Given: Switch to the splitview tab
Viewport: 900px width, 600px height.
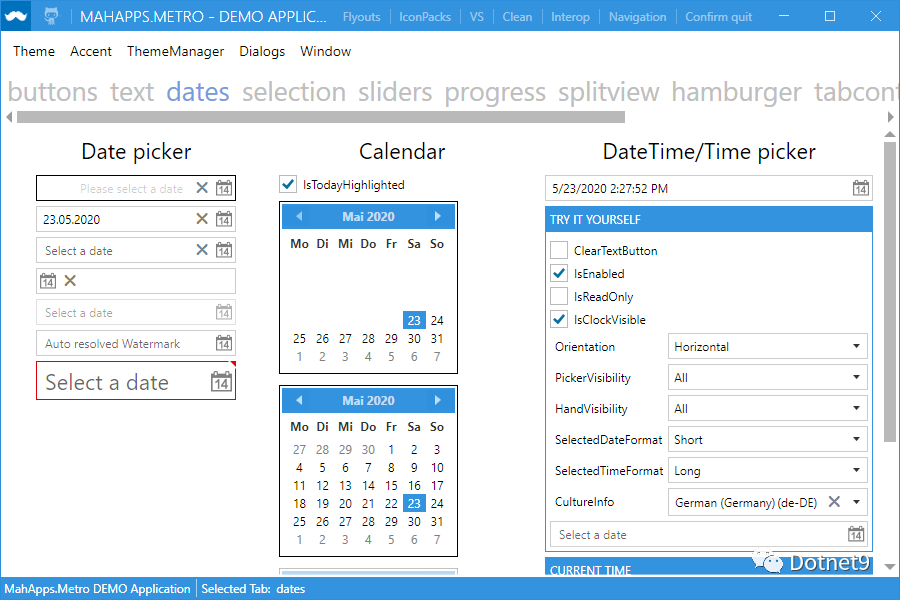Looking at the screenshot, I should (x=608, y=92).
